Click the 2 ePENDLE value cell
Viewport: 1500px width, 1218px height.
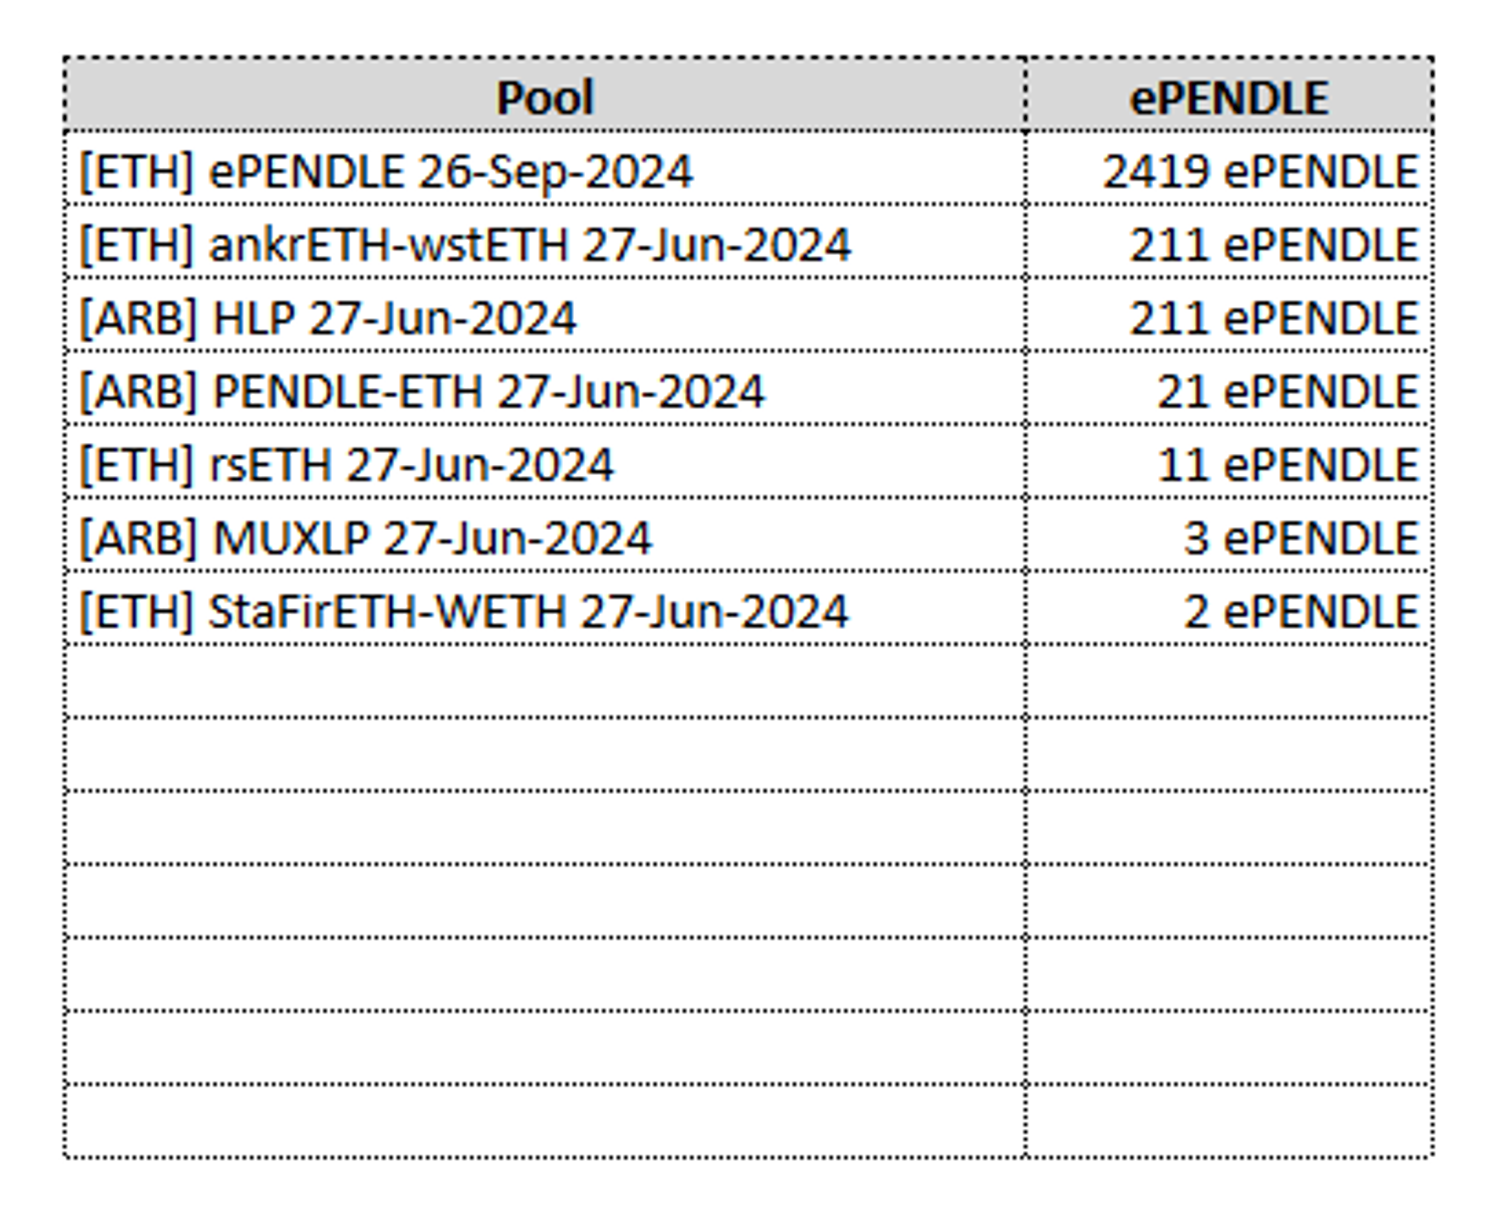[1300, 611]
